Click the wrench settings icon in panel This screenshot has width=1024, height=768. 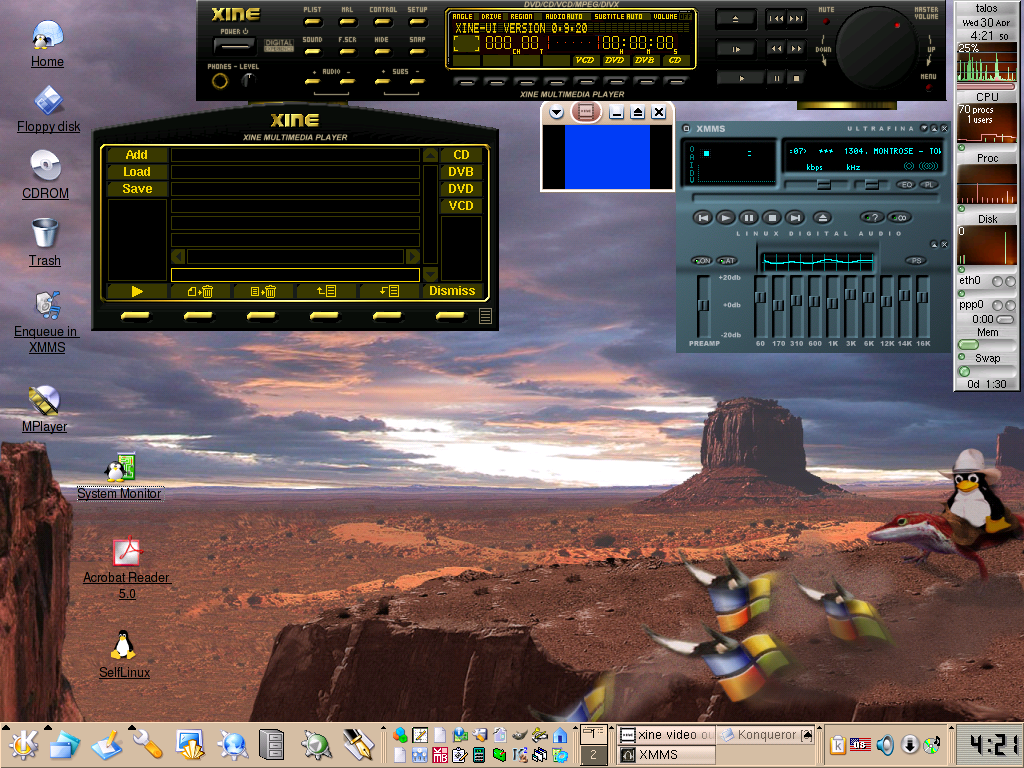(x=148, y=745)
